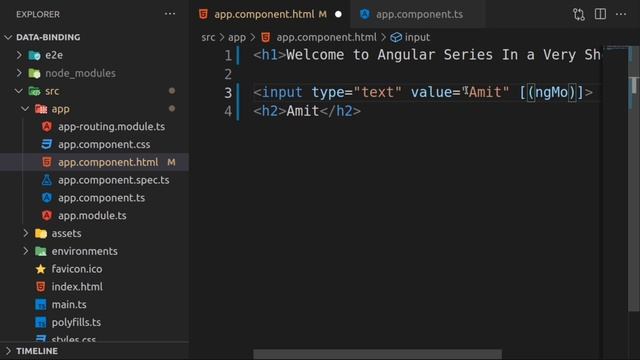Click the CSS icon of app.component.css
The image size is (640, 360).
pos(47,144)
